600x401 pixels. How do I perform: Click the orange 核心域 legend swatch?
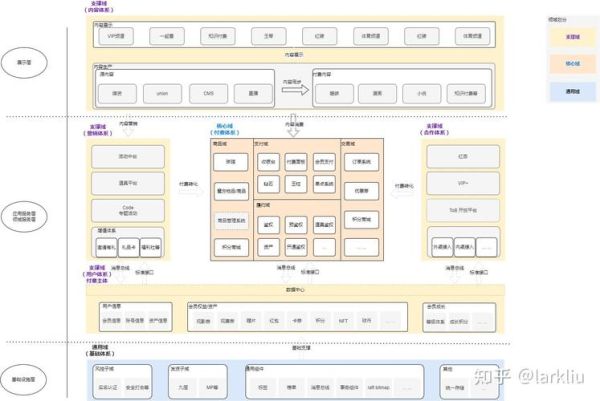point(570,64)
